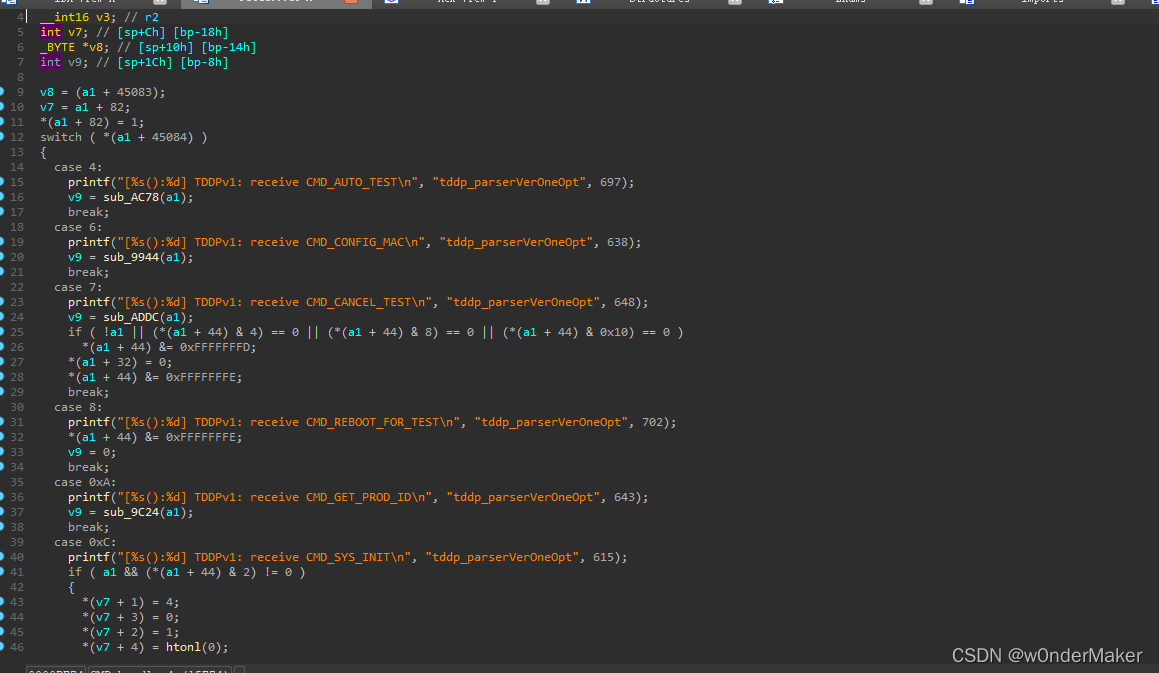
Task: Open function sub_9944 on line 20
Action: click(130, 257)
